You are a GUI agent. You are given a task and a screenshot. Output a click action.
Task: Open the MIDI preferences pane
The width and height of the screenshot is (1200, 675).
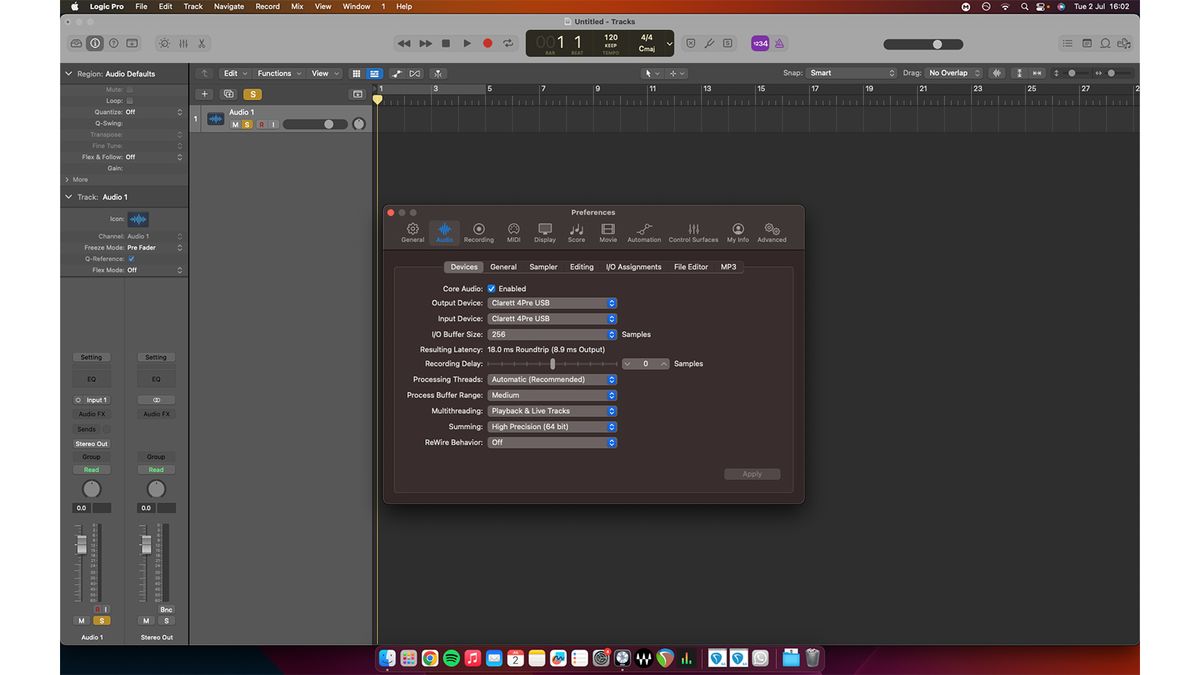(x=513, y=233)
